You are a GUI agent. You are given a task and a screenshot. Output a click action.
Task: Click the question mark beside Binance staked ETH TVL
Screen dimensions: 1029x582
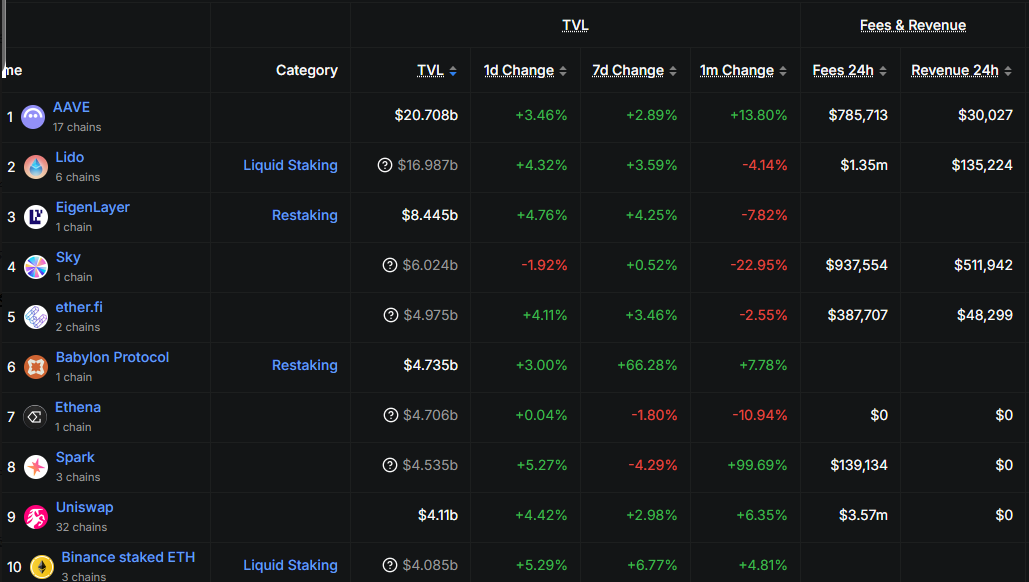click(x=390, y=565)
